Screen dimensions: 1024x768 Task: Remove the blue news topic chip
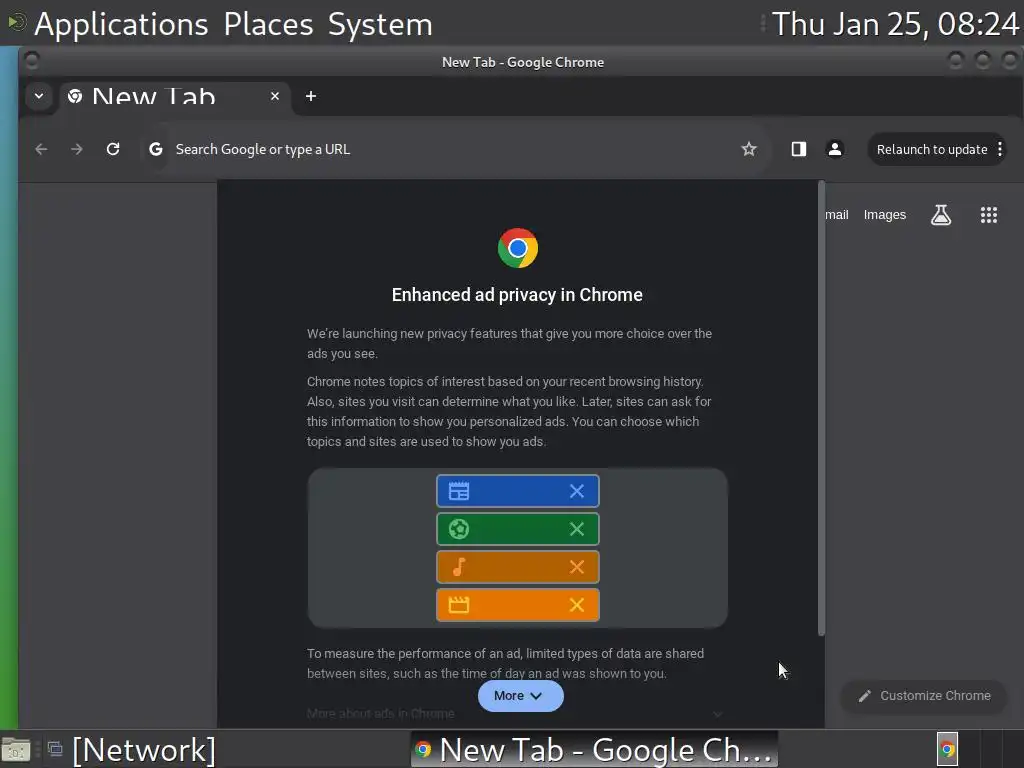tap(577, 491)
